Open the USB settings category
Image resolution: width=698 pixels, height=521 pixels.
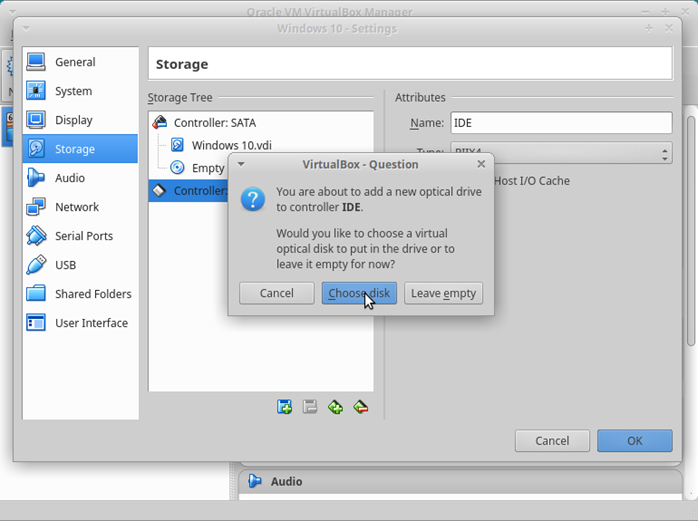[80, 265]
